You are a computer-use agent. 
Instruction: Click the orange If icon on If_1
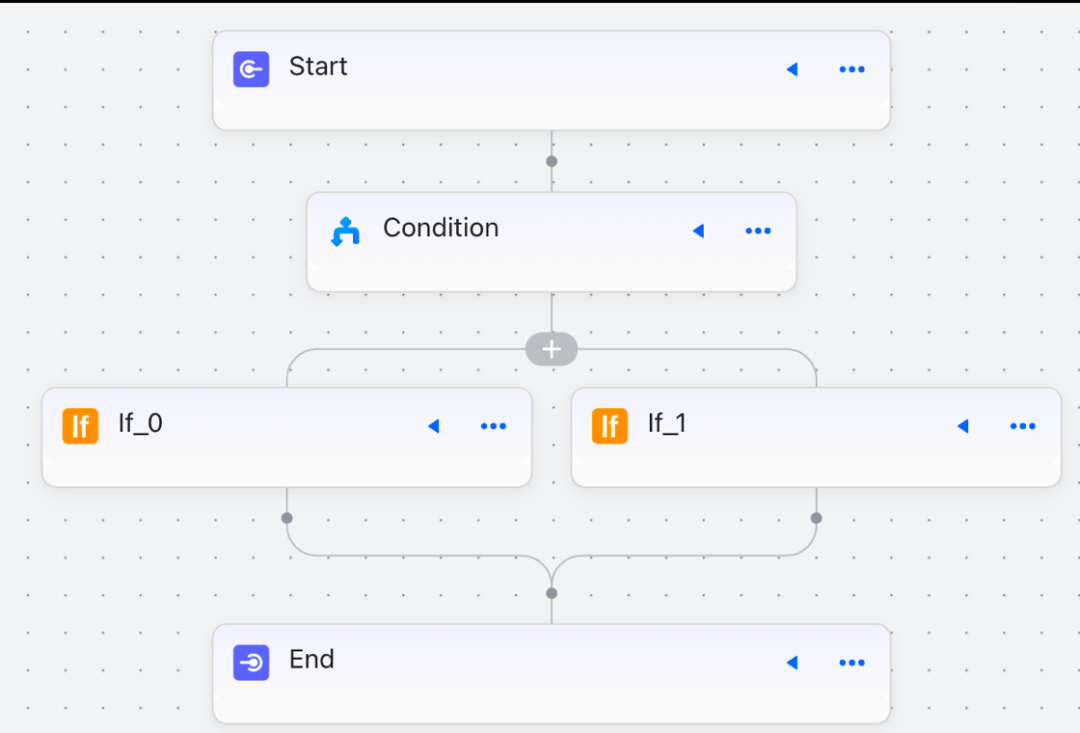point(610,426)
